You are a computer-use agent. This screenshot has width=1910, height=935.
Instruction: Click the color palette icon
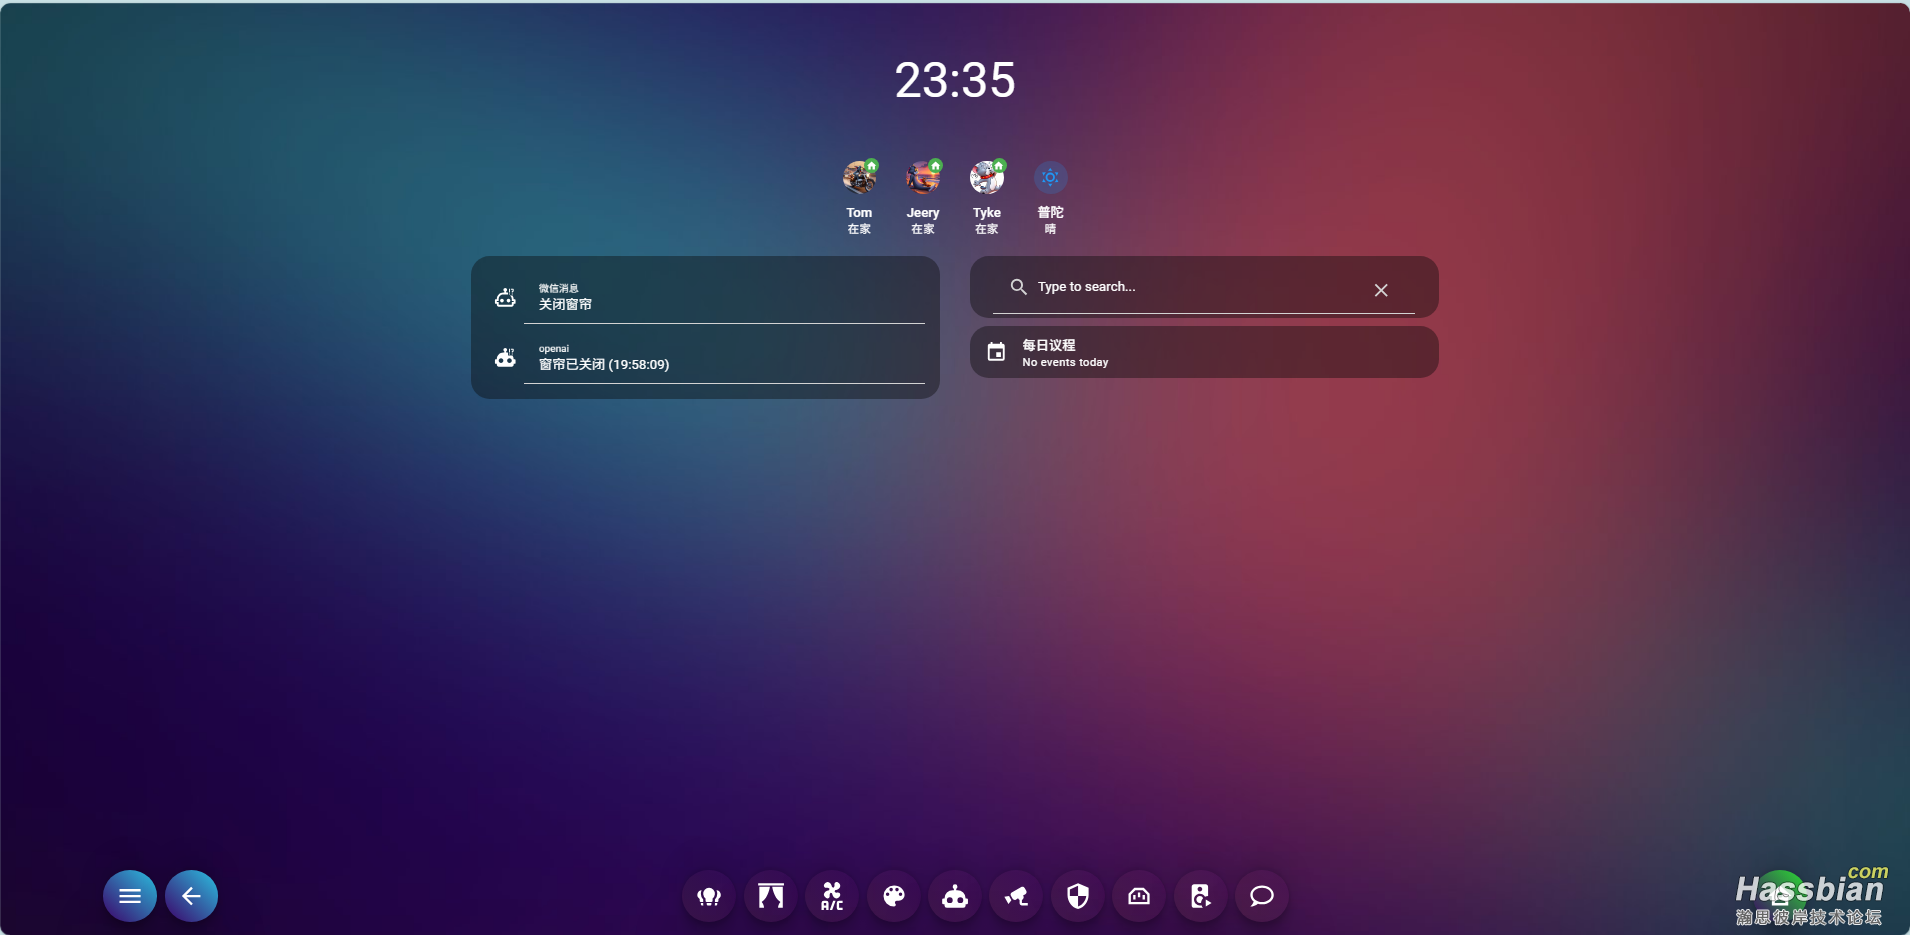tap(894, 896)
